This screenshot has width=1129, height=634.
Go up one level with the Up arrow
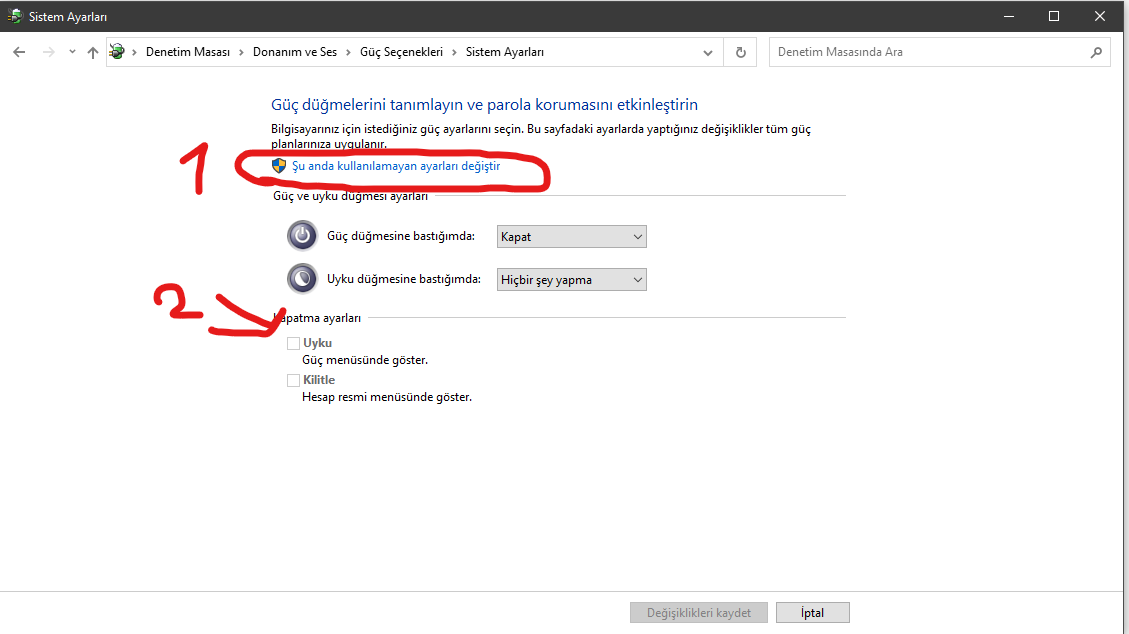[93, 52]
